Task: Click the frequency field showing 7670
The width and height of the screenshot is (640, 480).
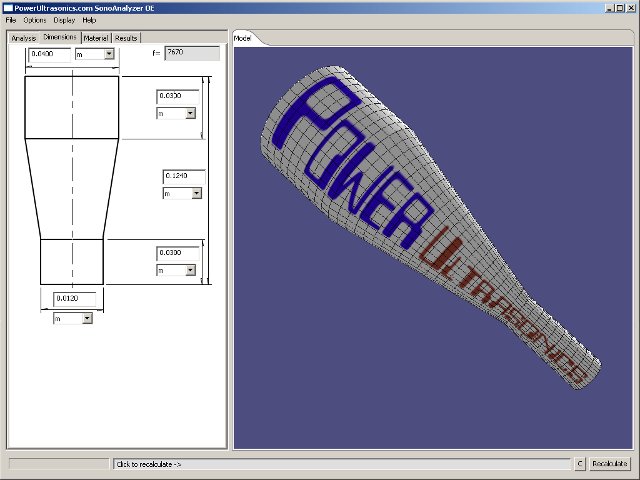Action: coord(192,53)
